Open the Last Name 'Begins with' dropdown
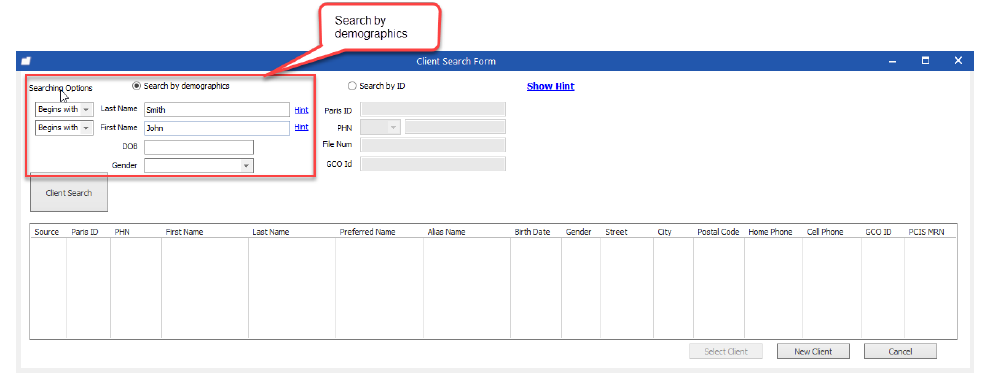Screen dimensions: 984x387 click(64, 109)
